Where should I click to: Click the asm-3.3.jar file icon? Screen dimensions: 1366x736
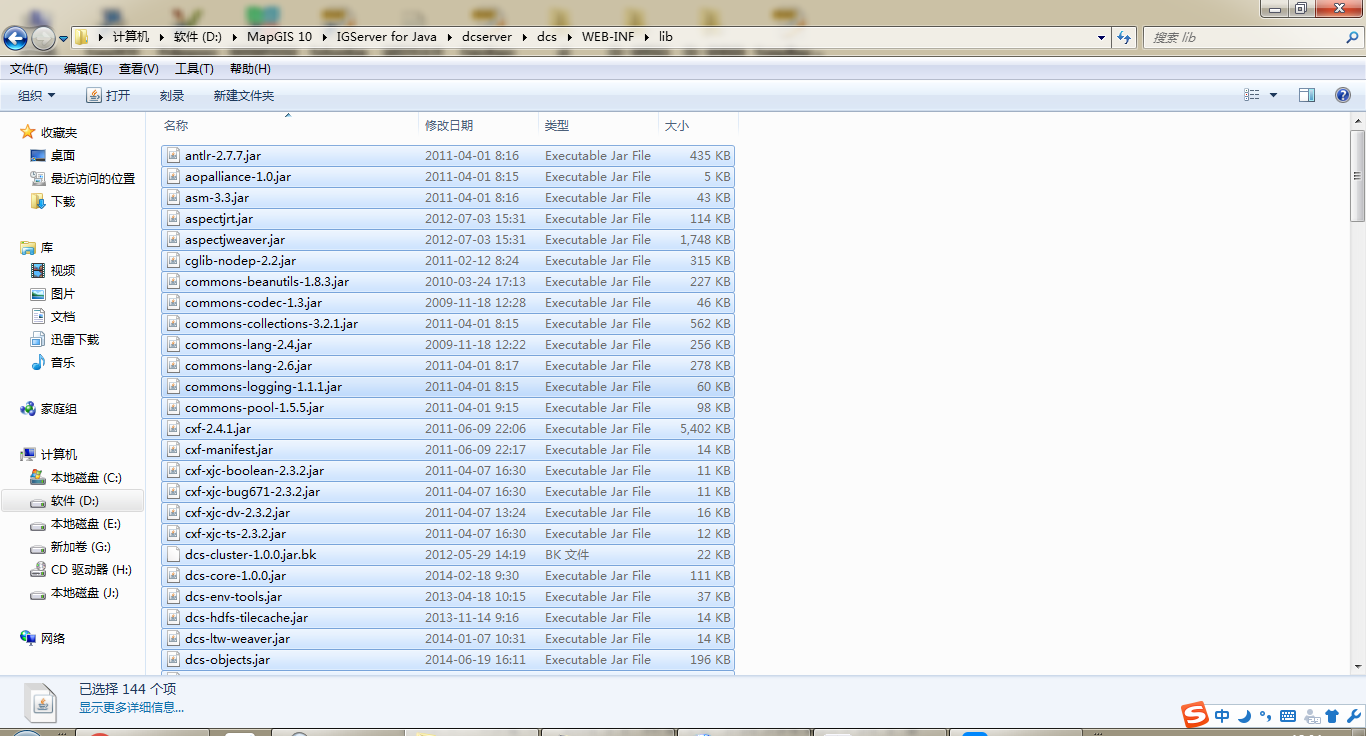(173, 197)
